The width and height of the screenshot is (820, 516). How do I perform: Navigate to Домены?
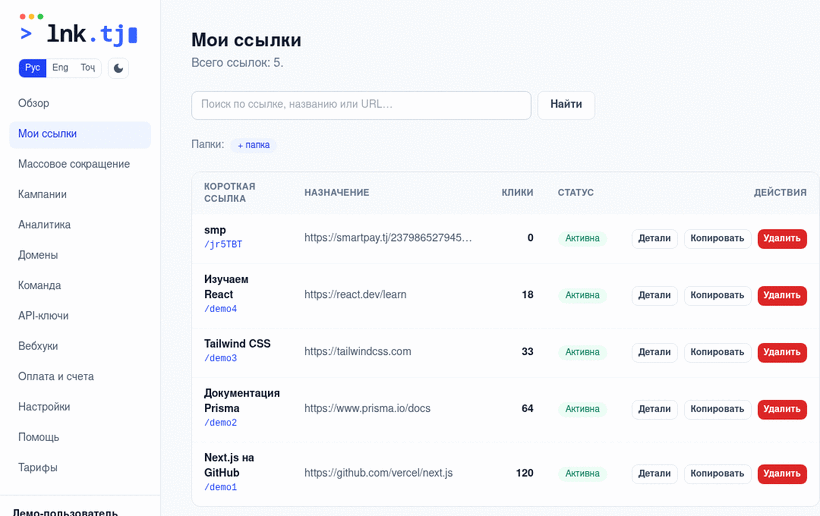point(80,255)
